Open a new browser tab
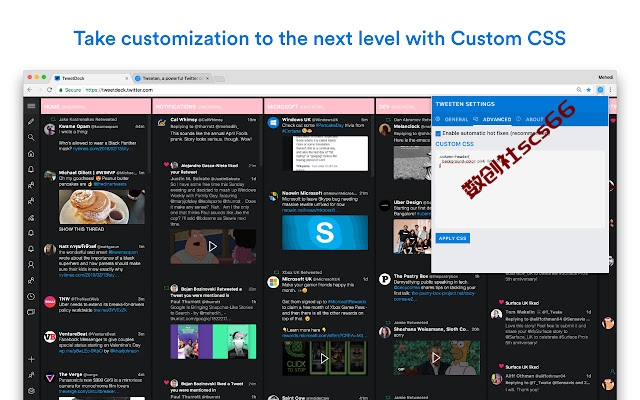The image size is (640, 400). (220, 78)
